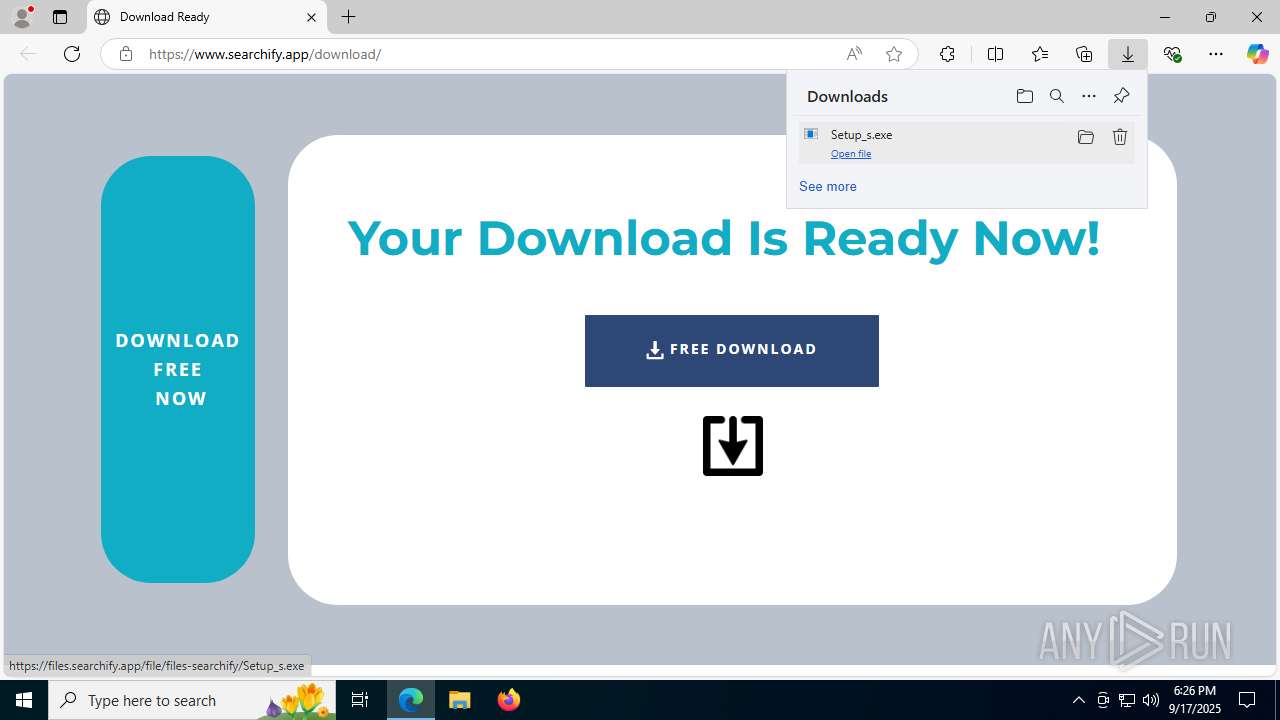Screen dimensions: 1280x720
Task: Click the address bar URL
Action: (265, 54)
